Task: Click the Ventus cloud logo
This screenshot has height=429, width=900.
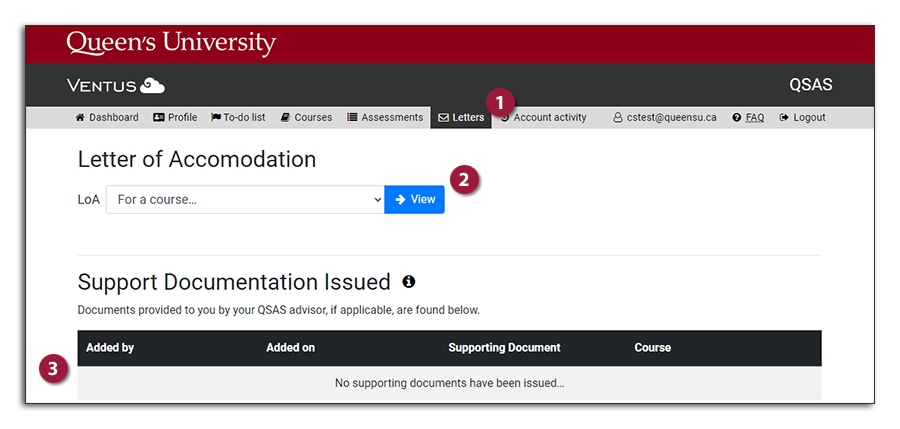Action: point(152,85)
